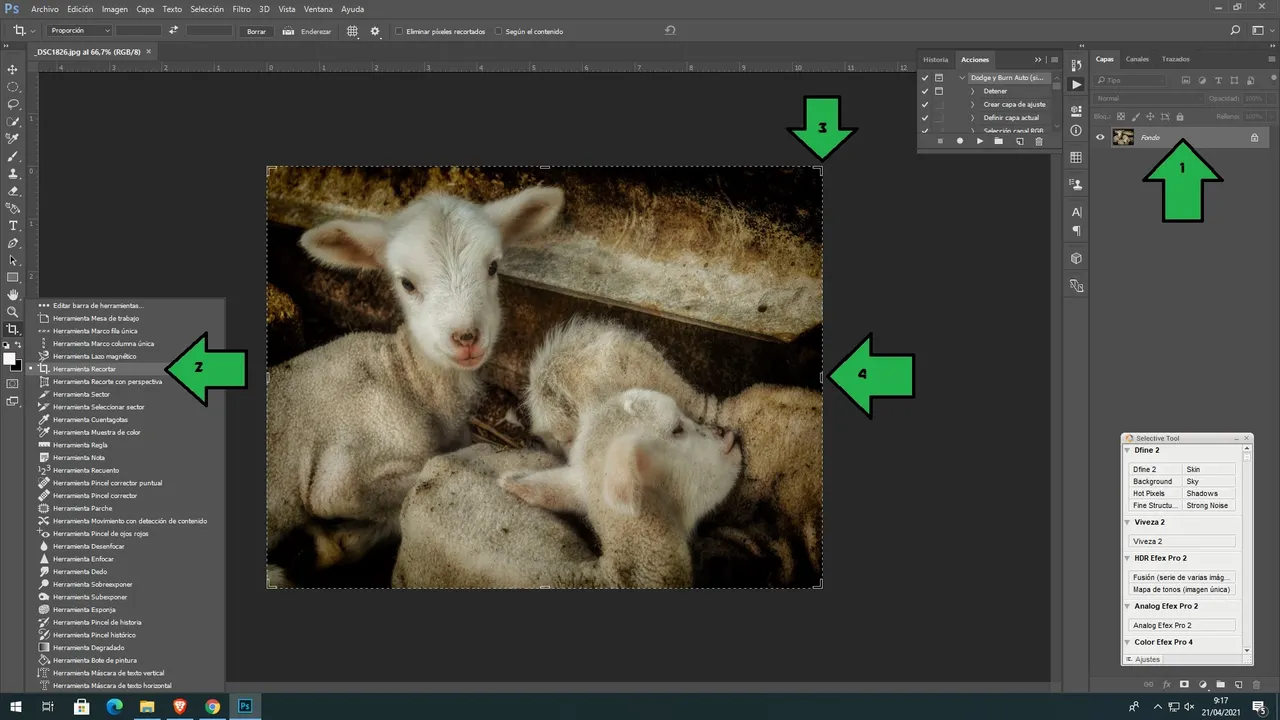This screenshot has width=1280, height=720.
Task: Open the layer Tipo filter dropdown
Action: coord(1131,80)
